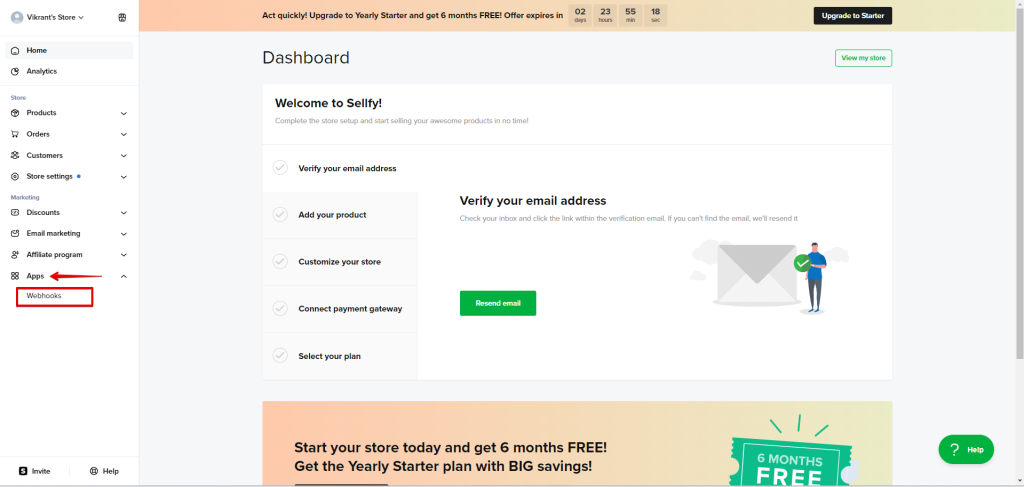1024x487 pixels.
Task: Click the Customers people icon
Action: (15, 155)
